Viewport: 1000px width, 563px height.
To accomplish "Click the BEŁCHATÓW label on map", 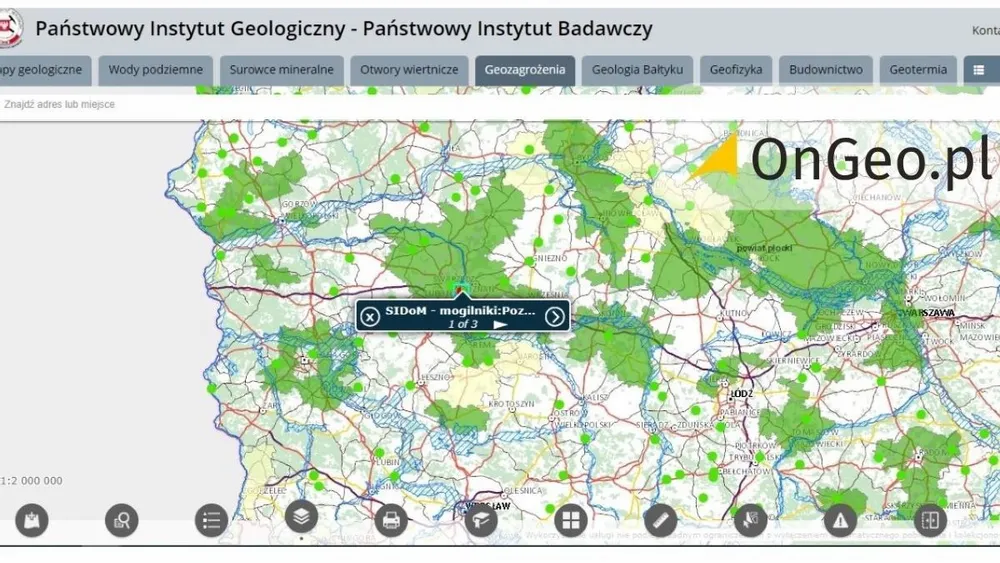I will pyautogui.click(x=746, y=472).
